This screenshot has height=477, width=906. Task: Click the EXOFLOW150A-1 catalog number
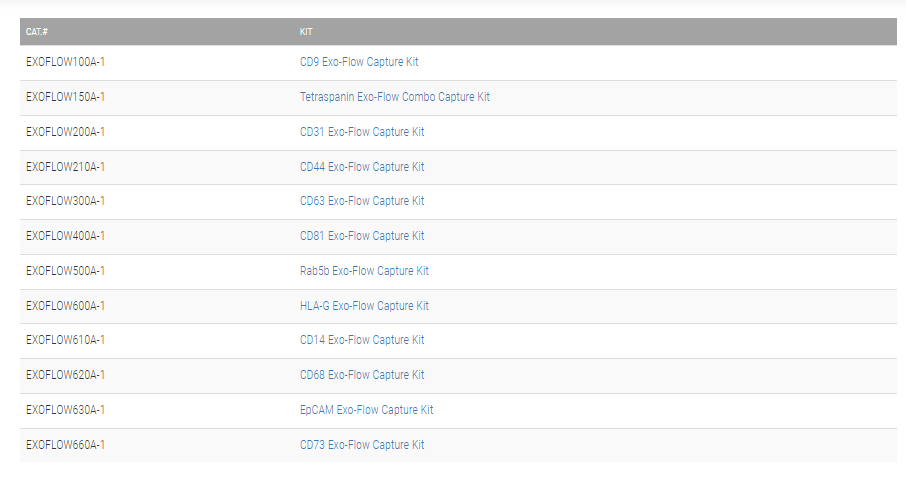pyautogui.click(x=65, y=97)
